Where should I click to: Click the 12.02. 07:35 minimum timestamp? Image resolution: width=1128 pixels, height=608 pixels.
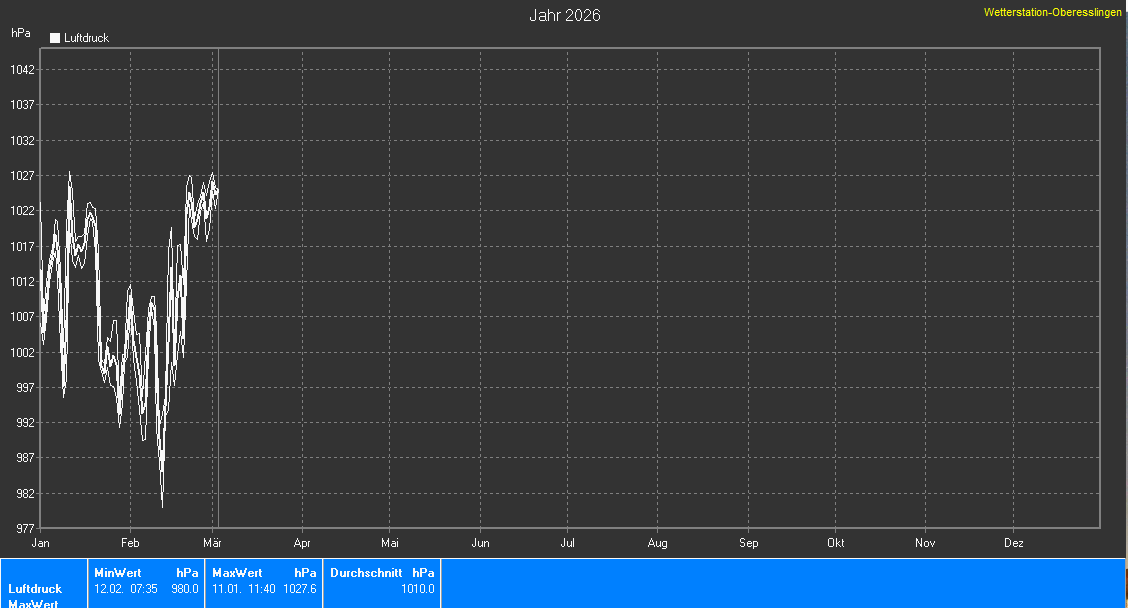126,589
